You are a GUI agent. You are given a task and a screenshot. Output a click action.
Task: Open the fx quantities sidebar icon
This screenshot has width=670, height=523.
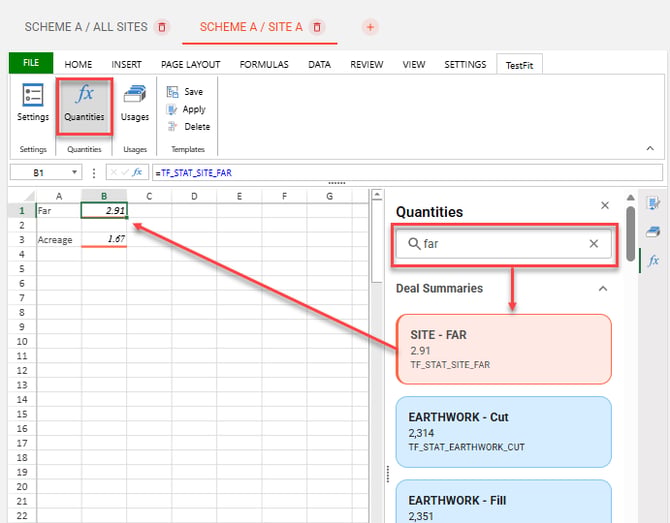pos(653,260)
